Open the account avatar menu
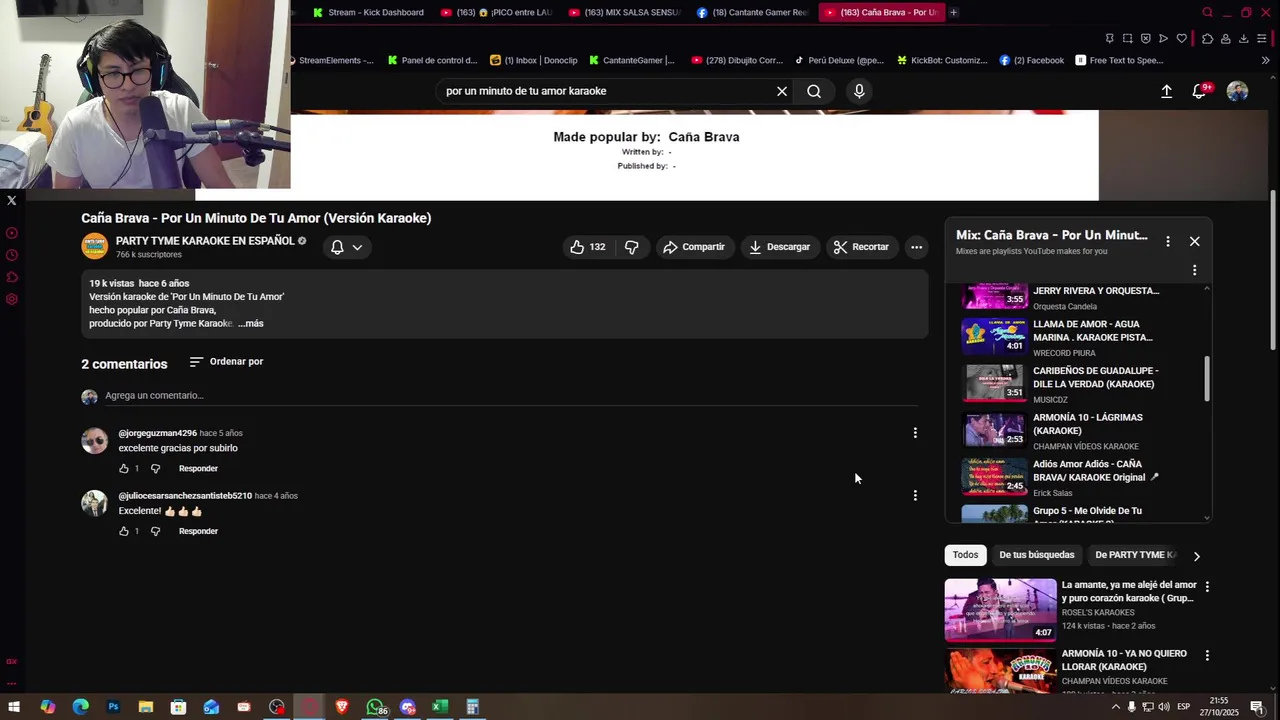Screen dimensions: 1280x720 click(1237, 91)
